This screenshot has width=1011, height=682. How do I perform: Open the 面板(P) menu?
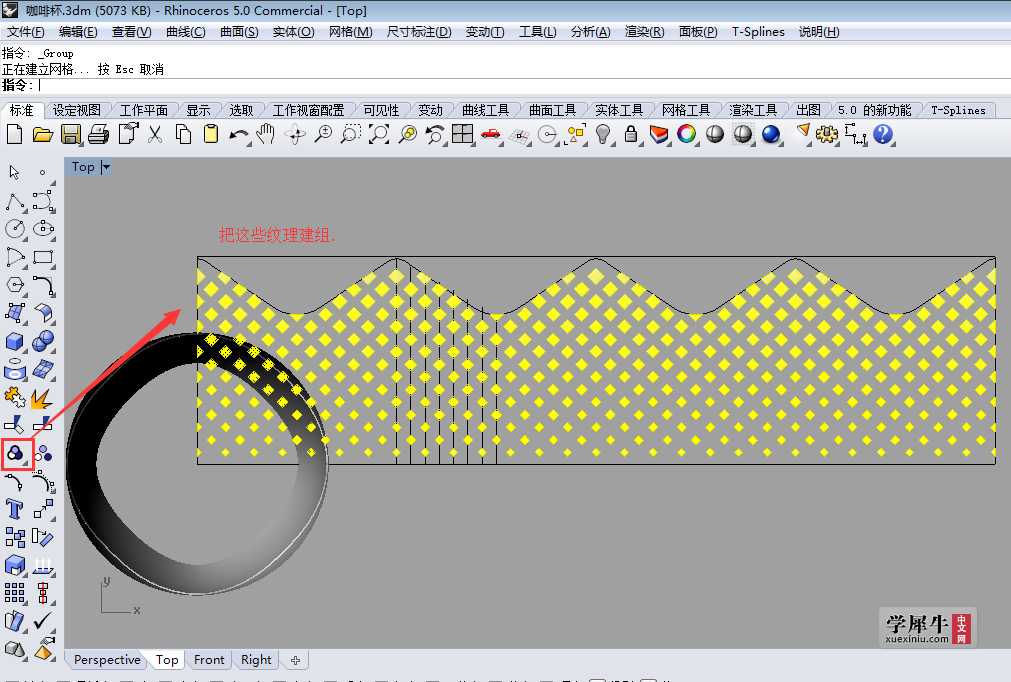coord(698,32)
